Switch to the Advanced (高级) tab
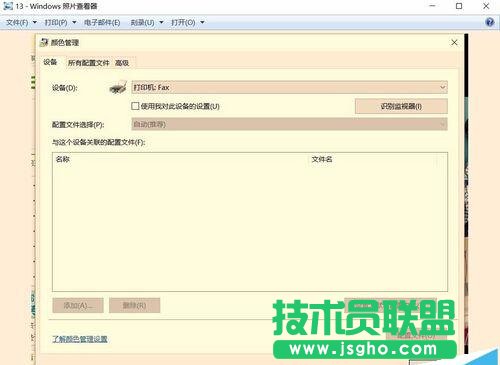Screen dimensions: 500x365 122,63
